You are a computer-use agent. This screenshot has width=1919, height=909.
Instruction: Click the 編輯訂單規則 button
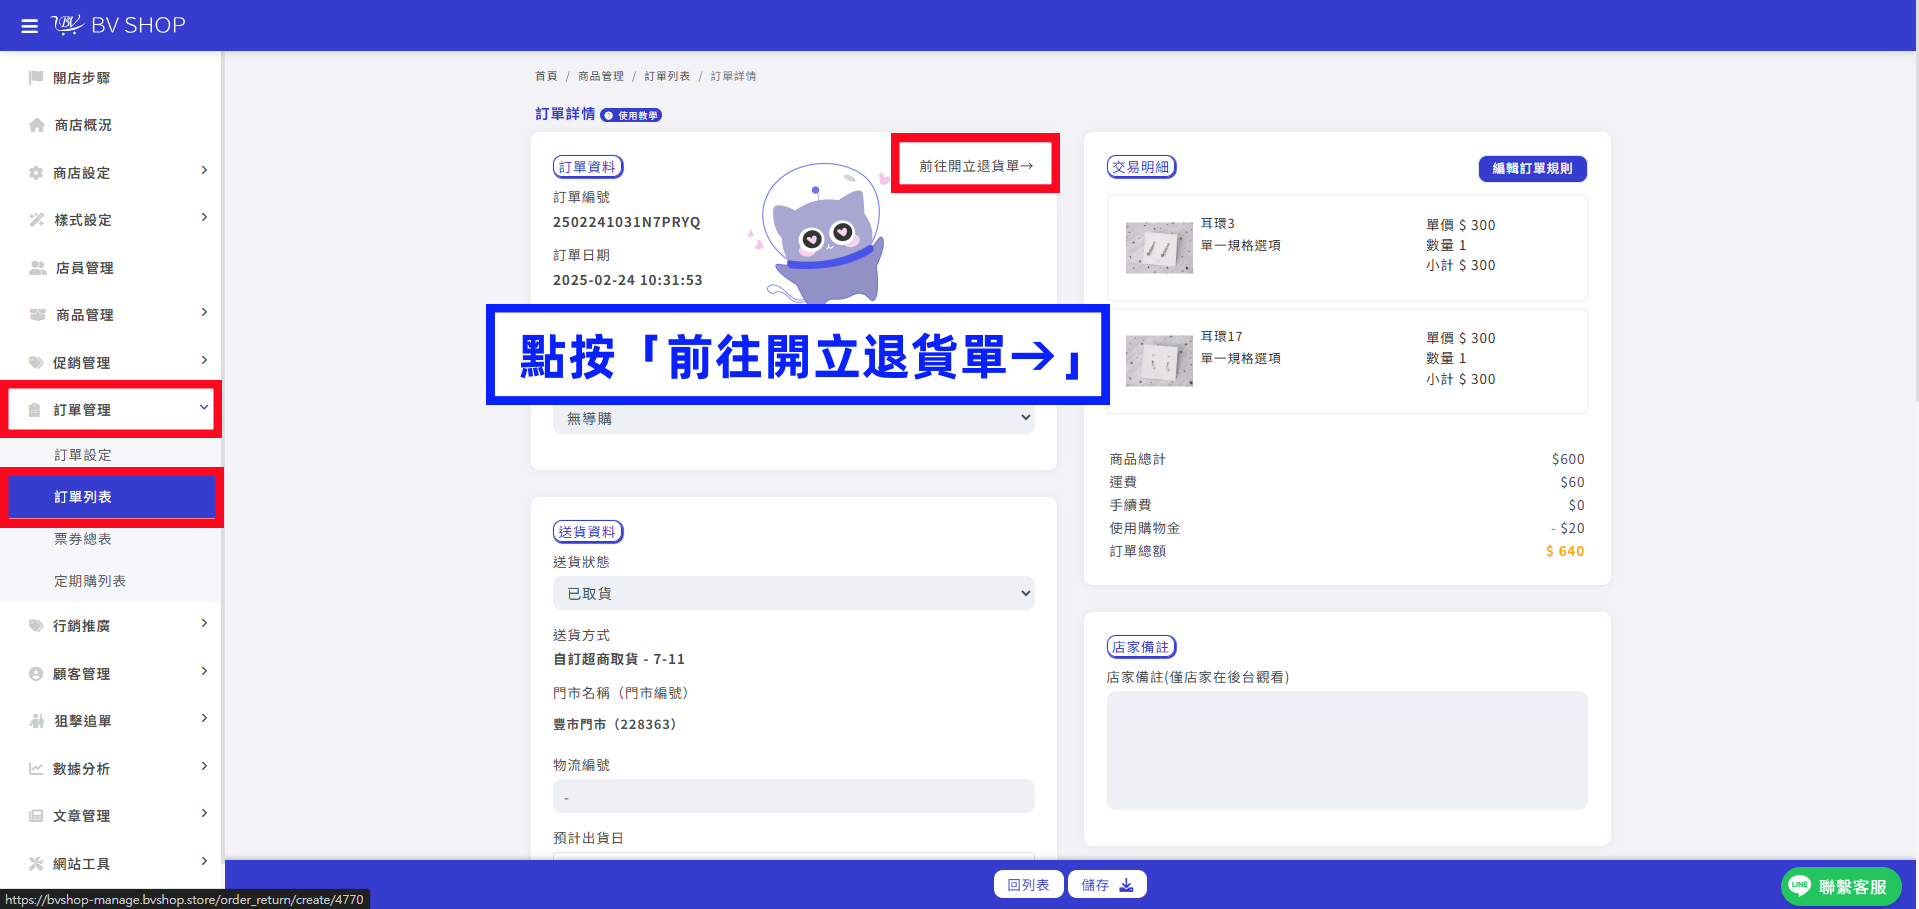[x=1532, y=169]
